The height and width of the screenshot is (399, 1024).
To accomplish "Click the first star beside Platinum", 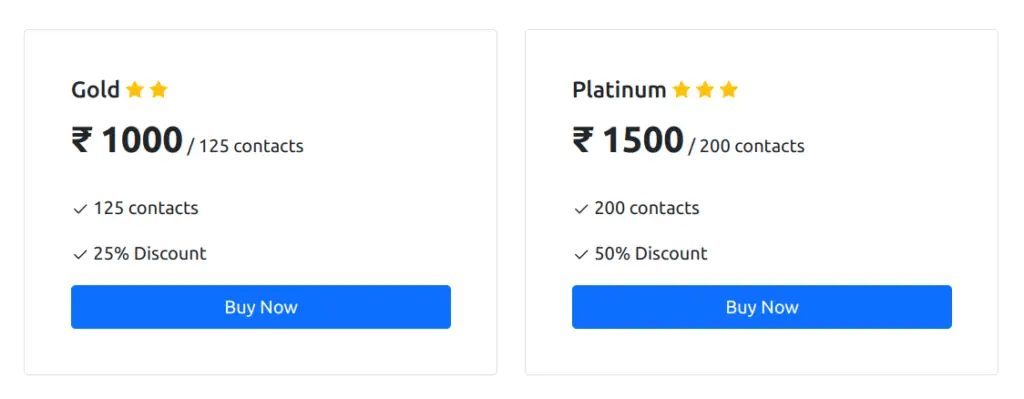I will point(681,89).
